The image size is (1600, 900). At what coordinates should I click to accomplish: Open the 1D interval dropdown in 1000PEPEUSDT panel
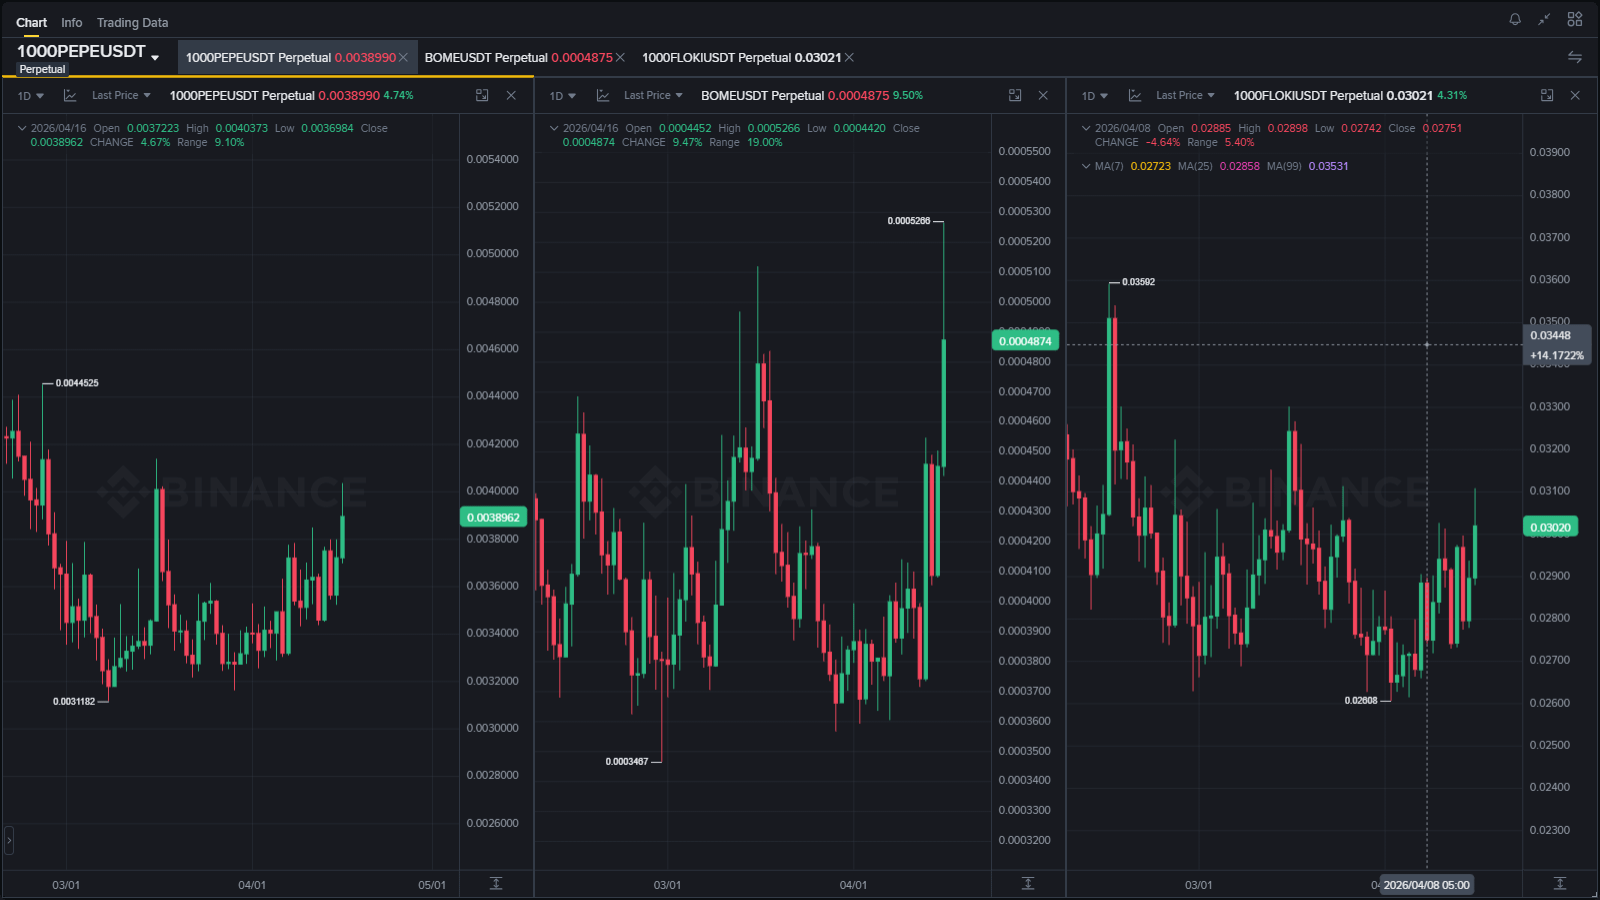(x=31, y=96)
